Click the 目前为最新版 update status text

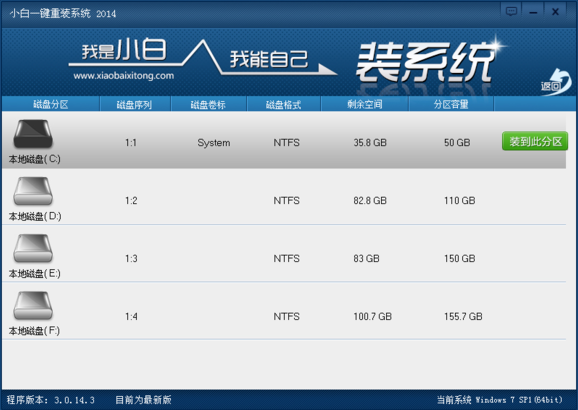pyautogui.click(x=143, y=400)
